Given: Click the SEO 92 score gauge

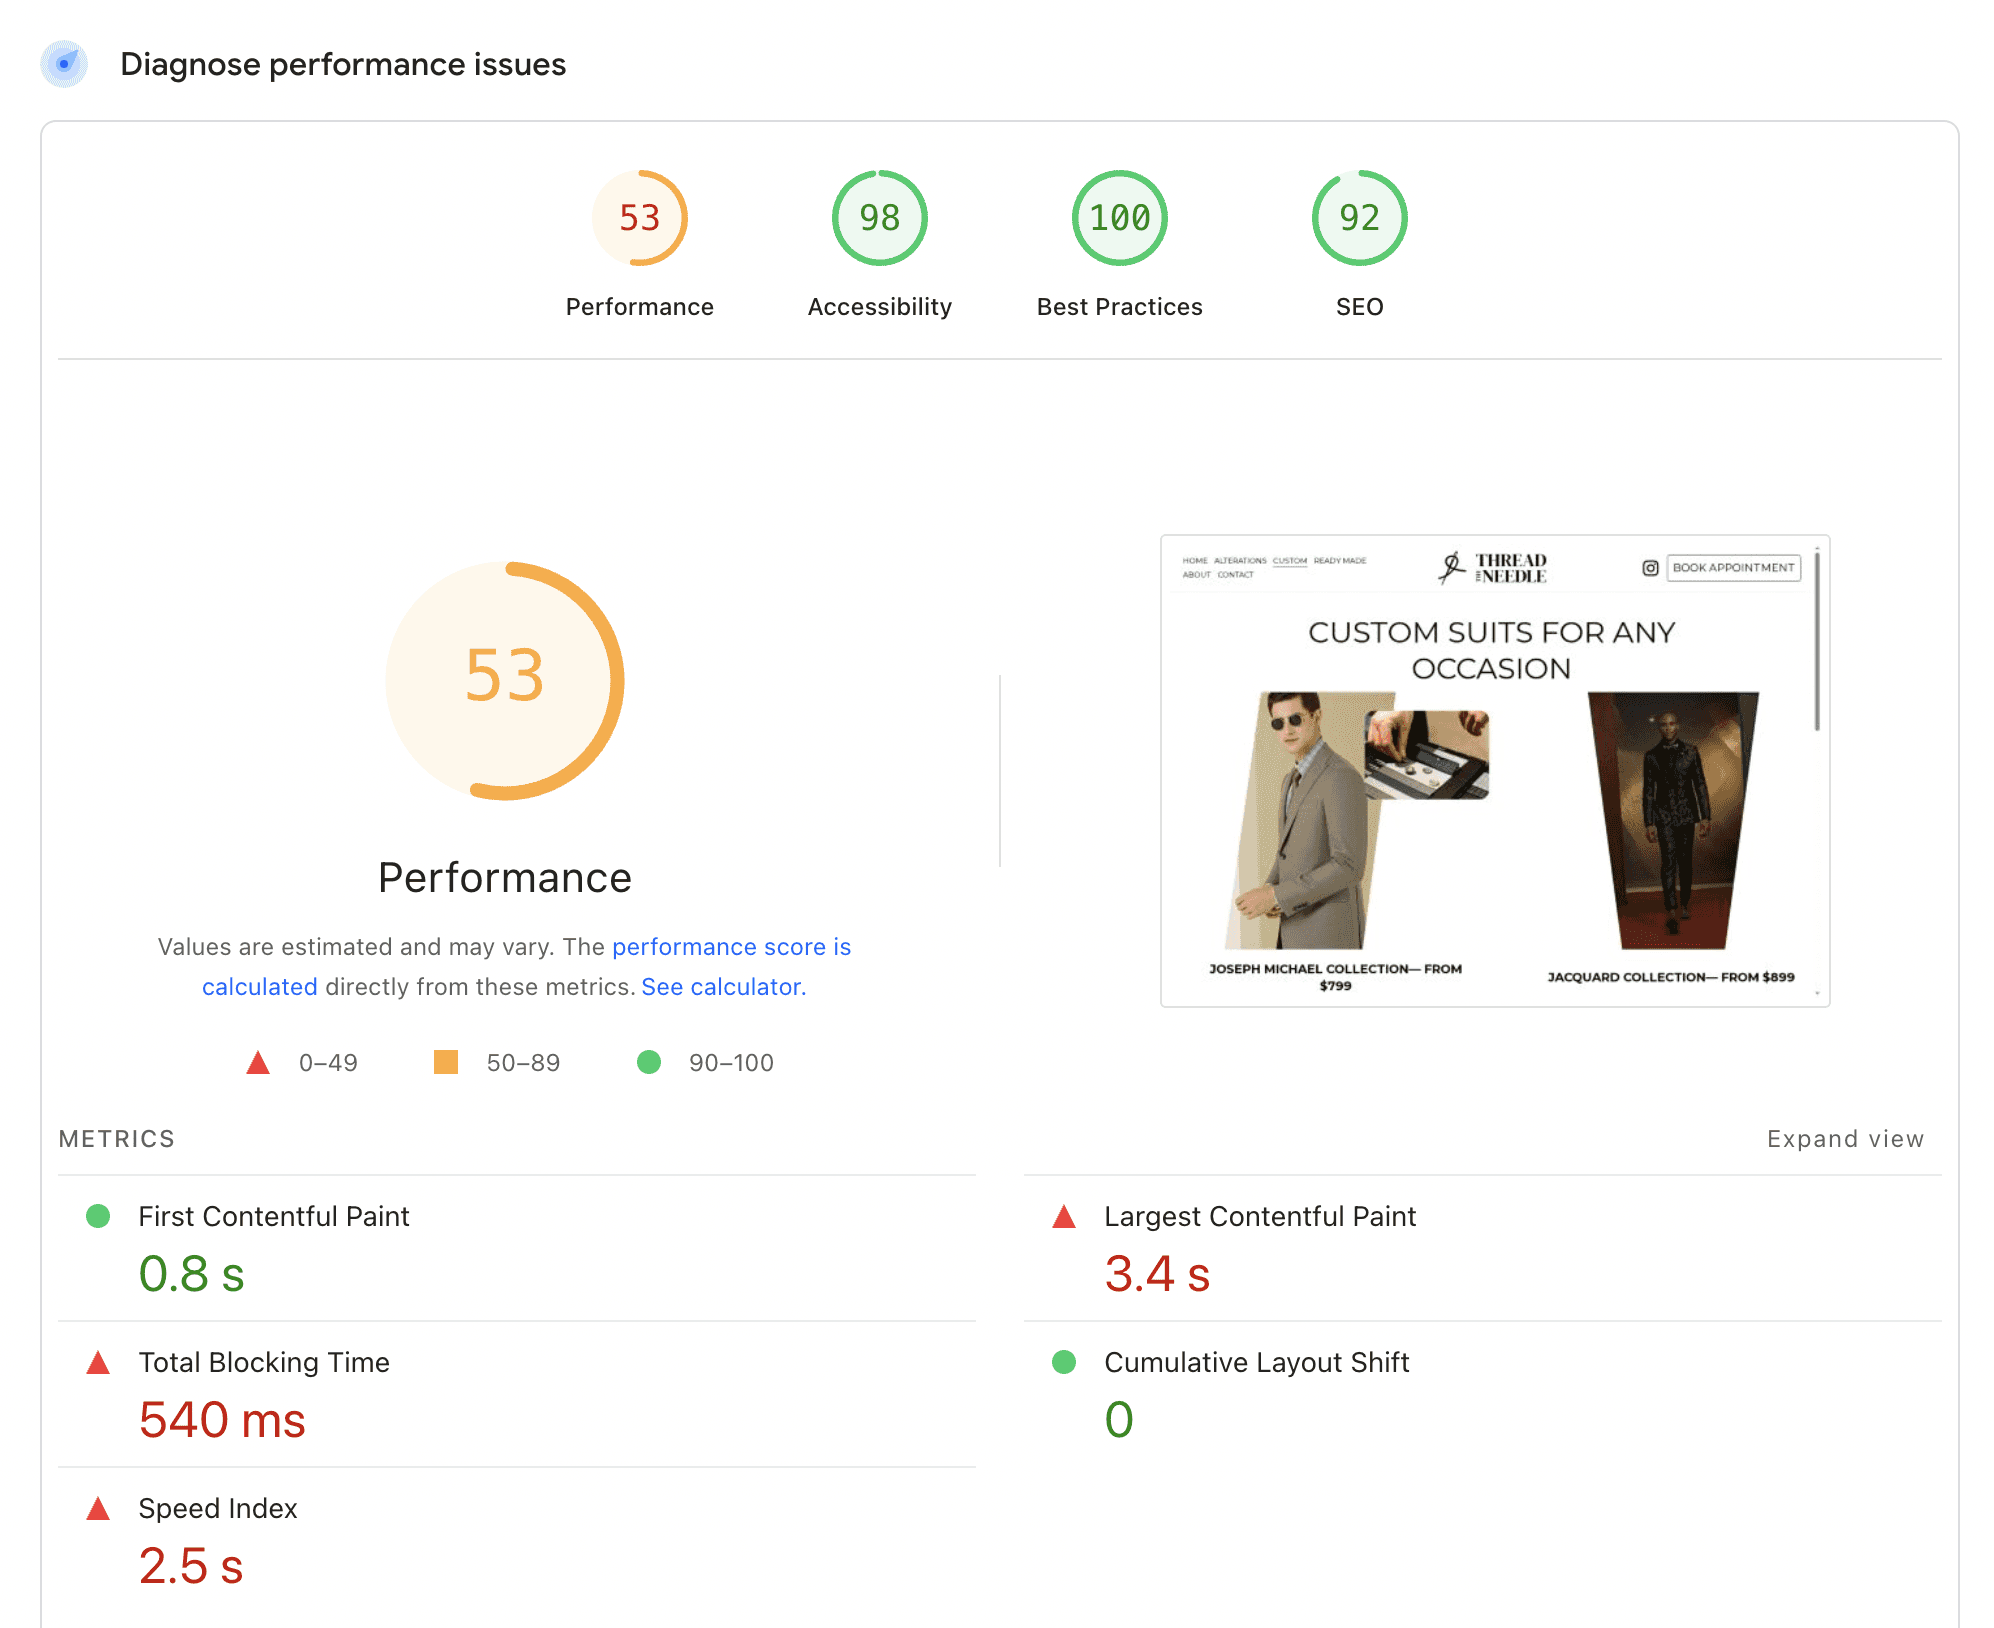Looking at the screenshot, I should pos(1359,218).
